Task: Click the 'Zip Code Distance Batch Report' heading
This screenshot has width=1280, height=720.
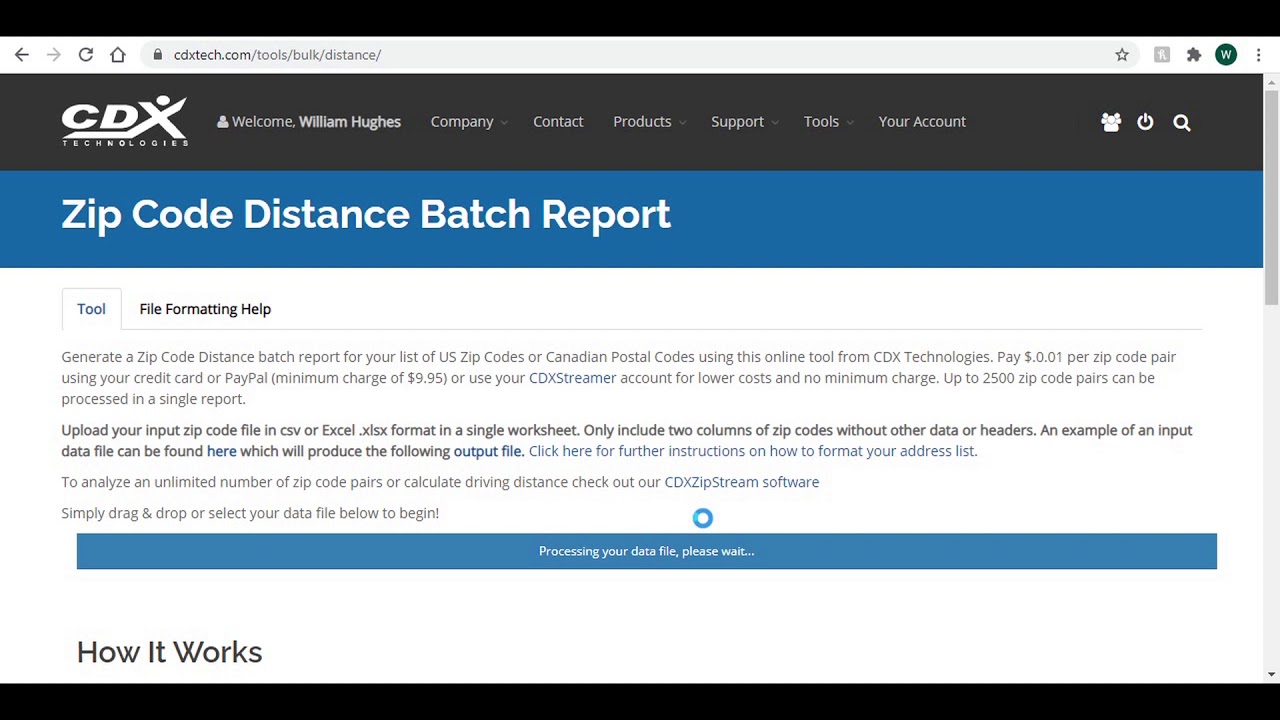Action: pyautogui.click(x=366, y=215)
